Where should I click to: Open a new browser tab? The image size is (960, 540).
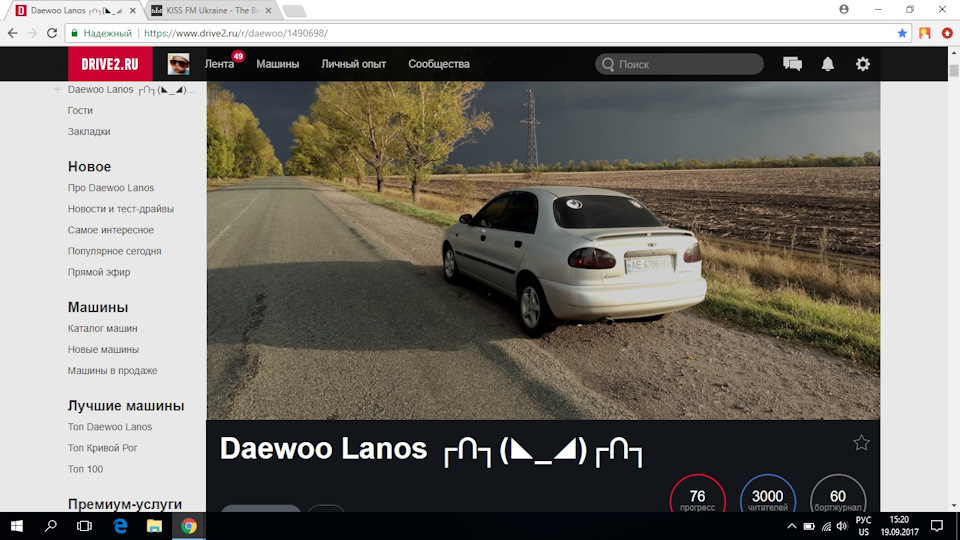(294, 10)
